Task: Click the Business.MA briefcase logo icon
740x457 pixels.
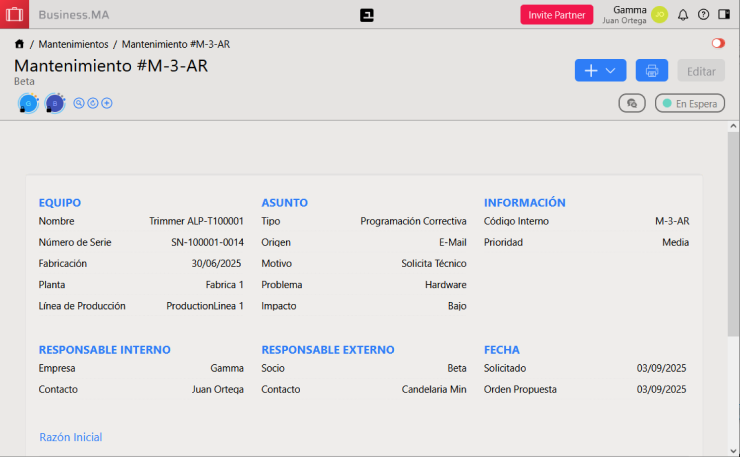Action: click(x=14, y=15)
